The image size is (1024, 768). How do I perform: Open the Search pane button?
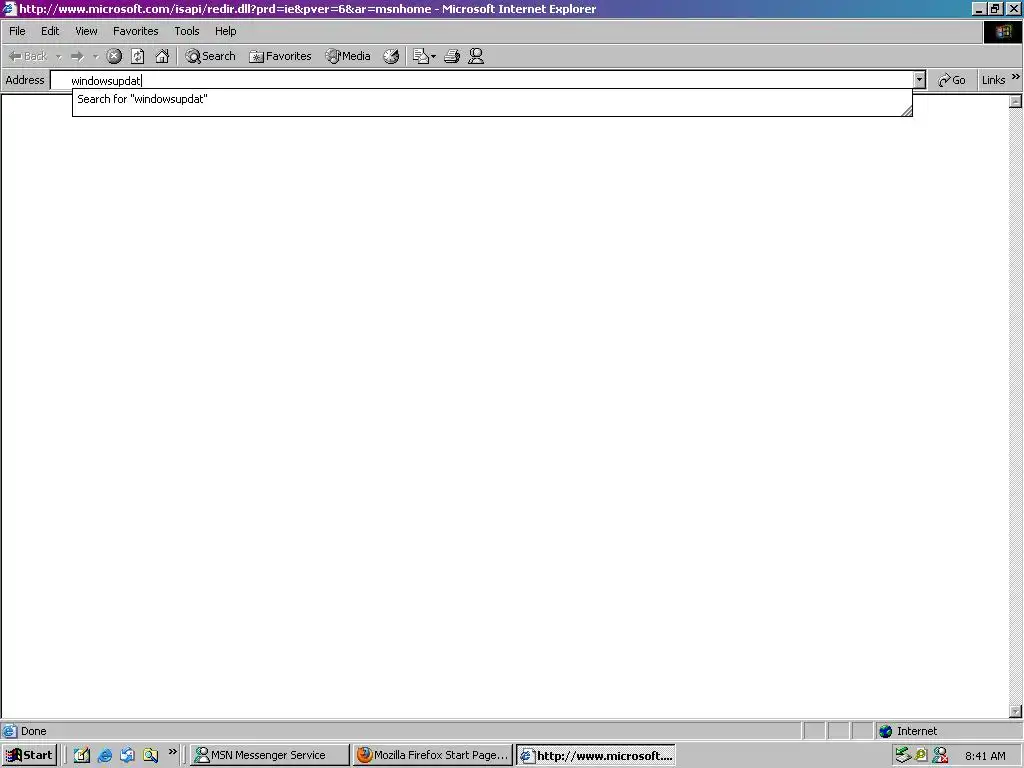click(x=210, y=56)
